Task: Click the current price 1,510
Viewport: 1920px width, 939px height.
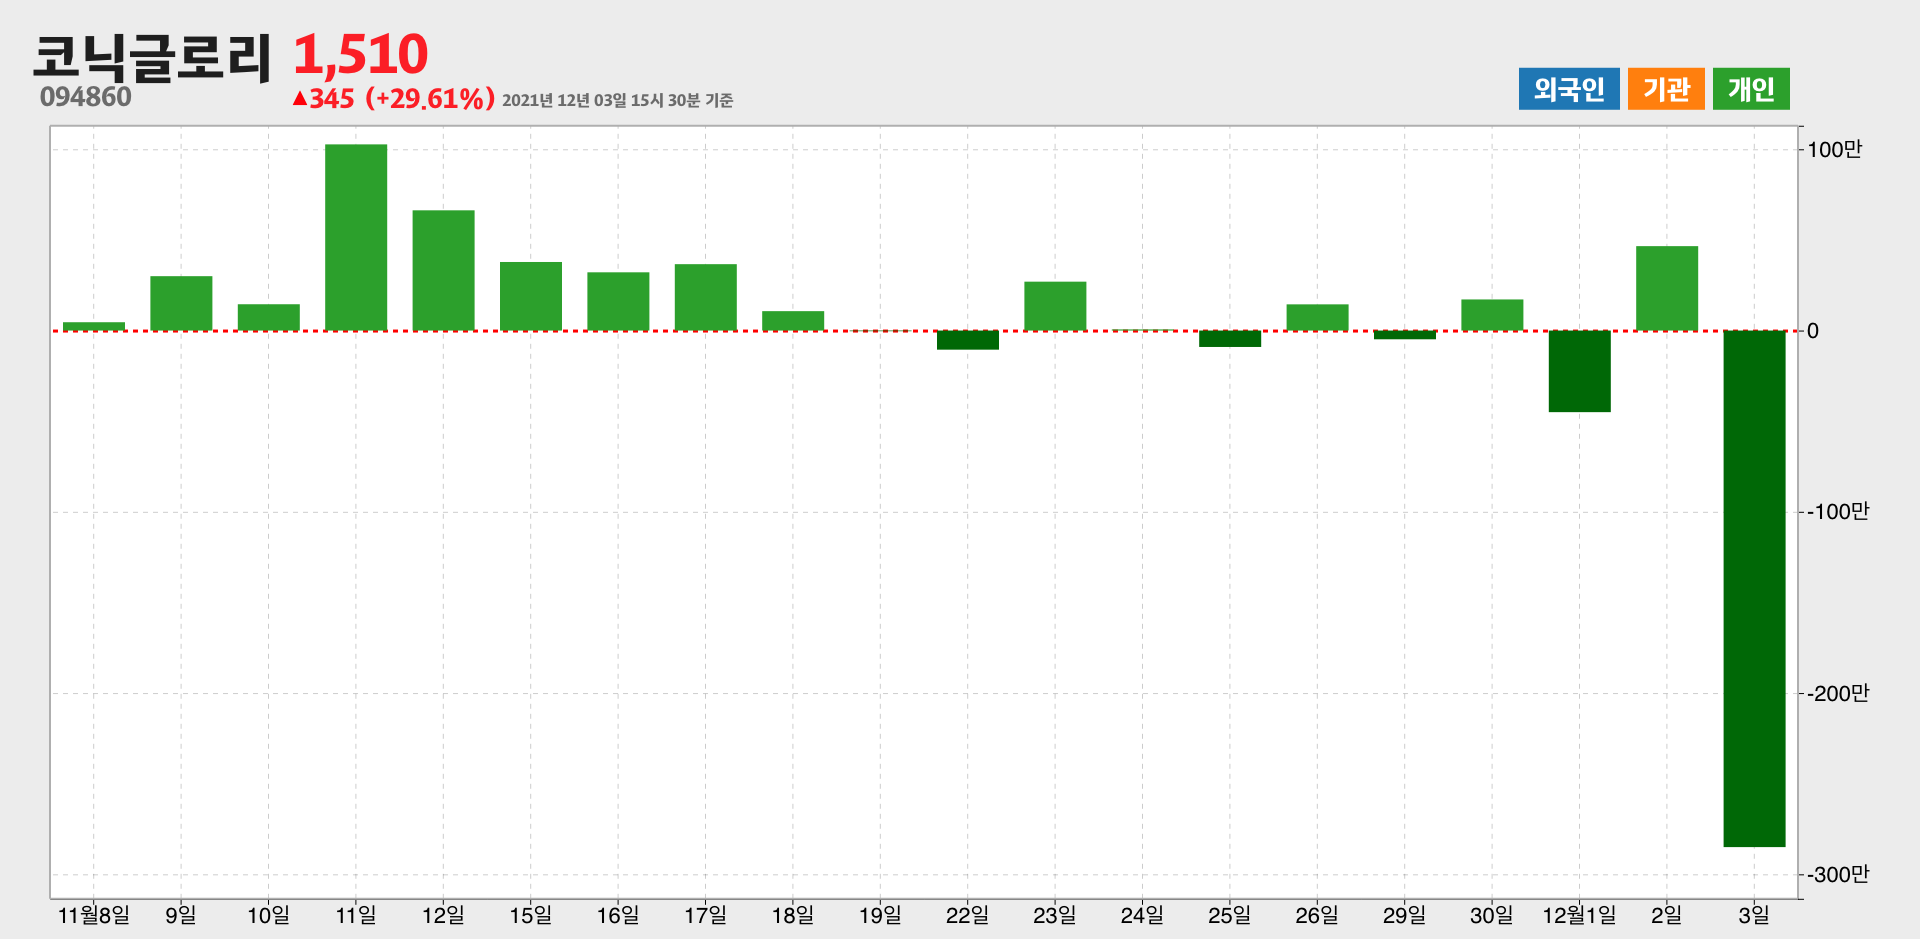Action: [361, 54]
